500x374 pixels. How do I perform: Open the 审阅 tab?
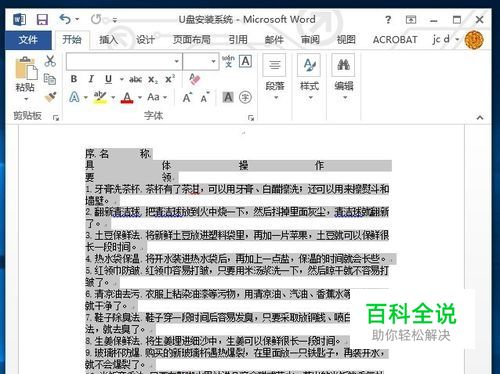(x=310, y=40)
